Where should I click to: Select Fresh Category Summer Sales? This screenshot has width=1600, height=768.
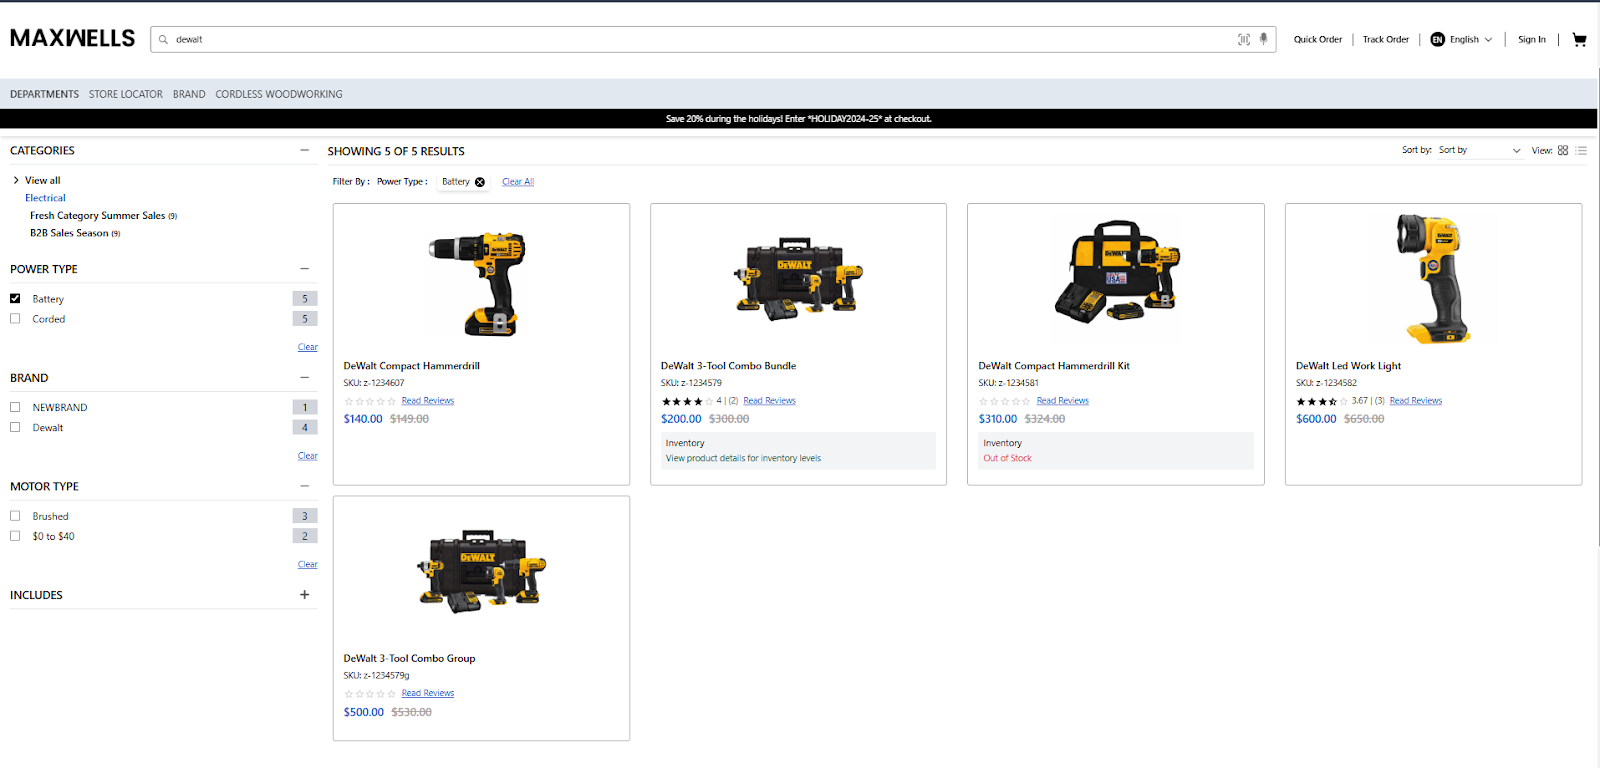(103, 216)
